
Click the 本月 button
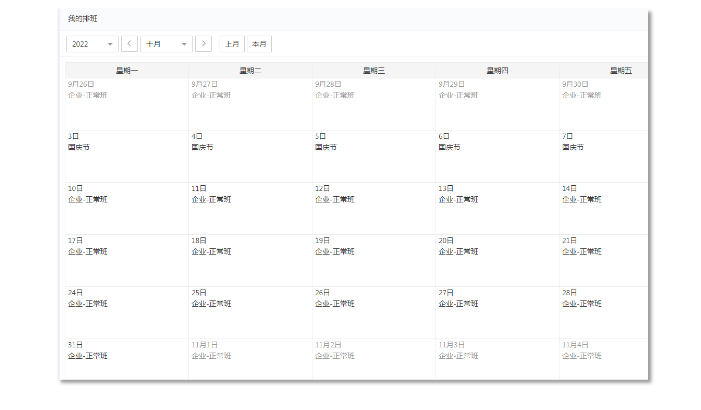click(259, 44)
